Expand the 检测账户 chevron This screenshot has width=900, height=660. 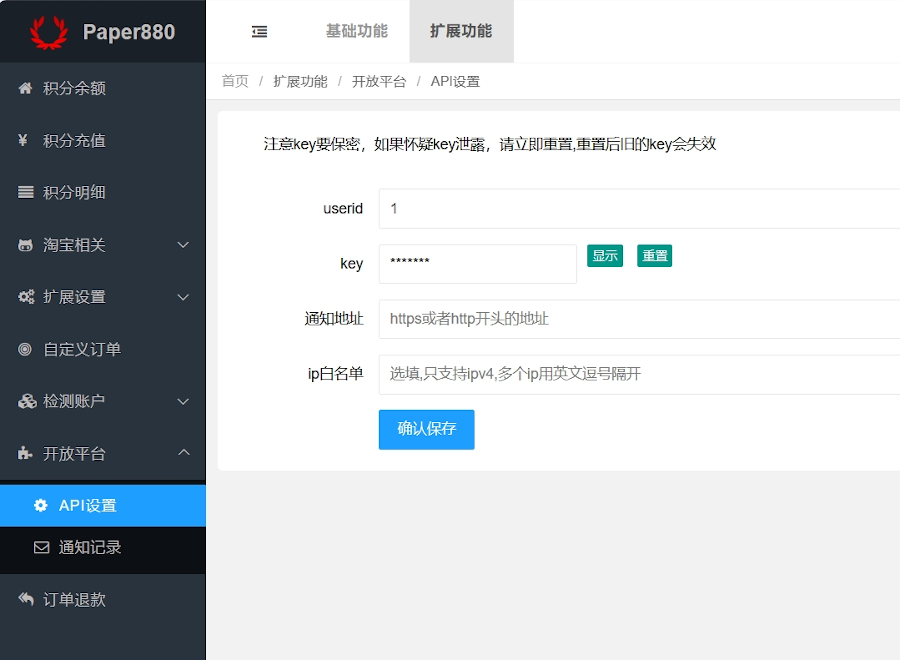pyautogui.click(x=183, y=402)
